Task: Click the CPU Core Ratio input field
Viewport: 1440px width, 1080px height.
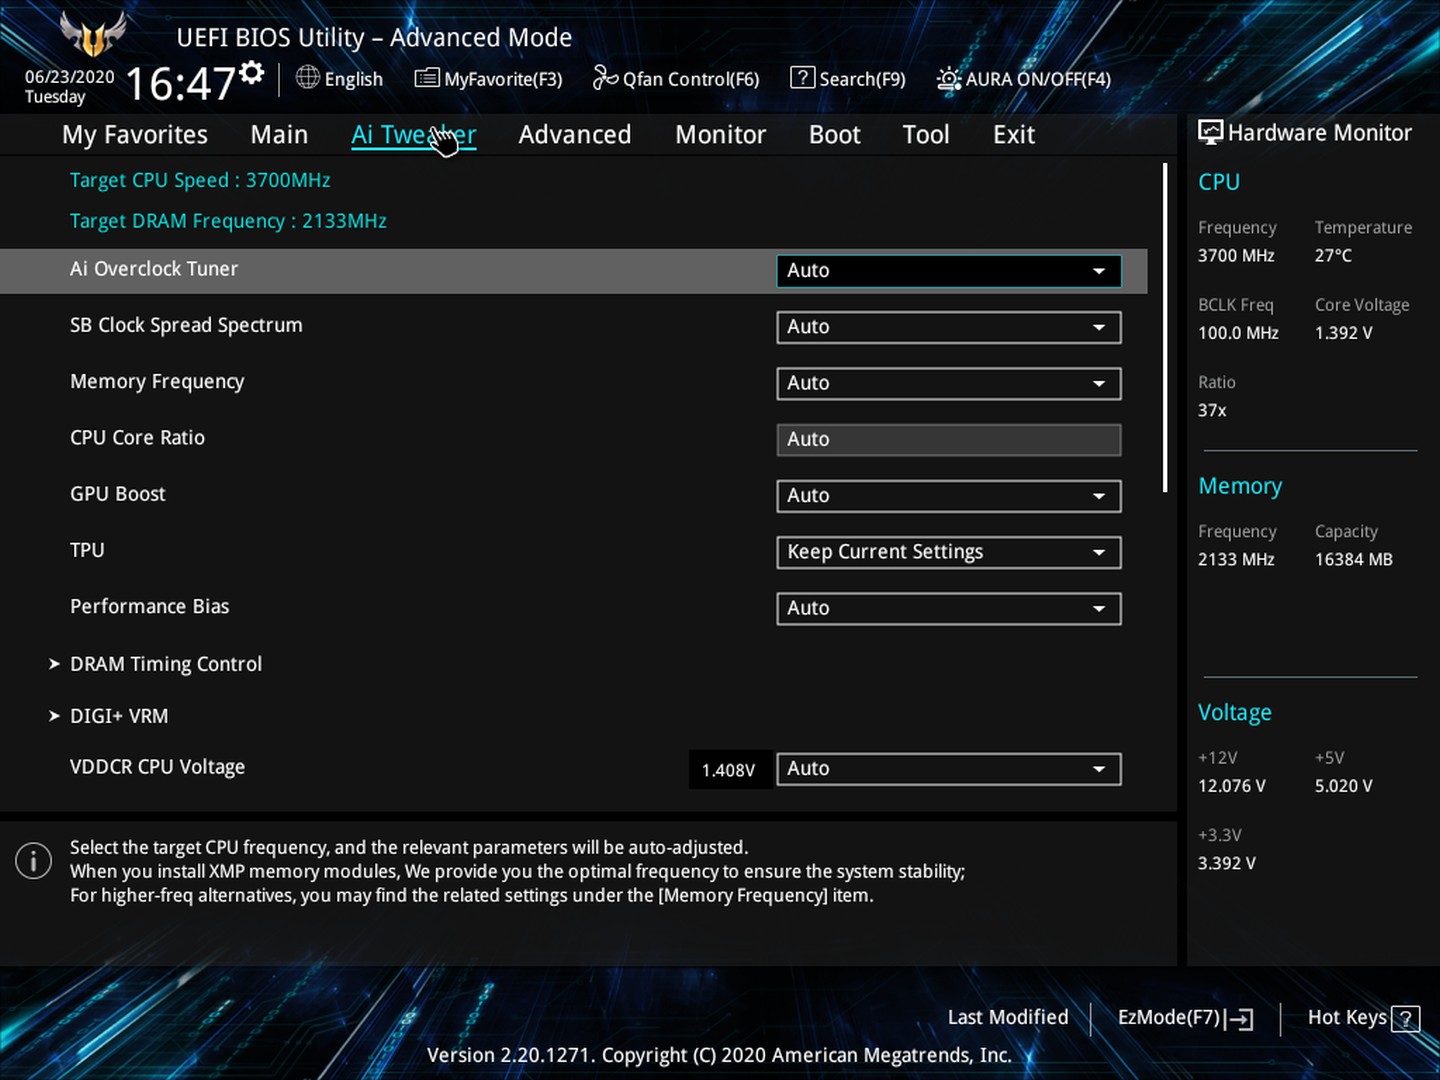Action: pos(949,439)
